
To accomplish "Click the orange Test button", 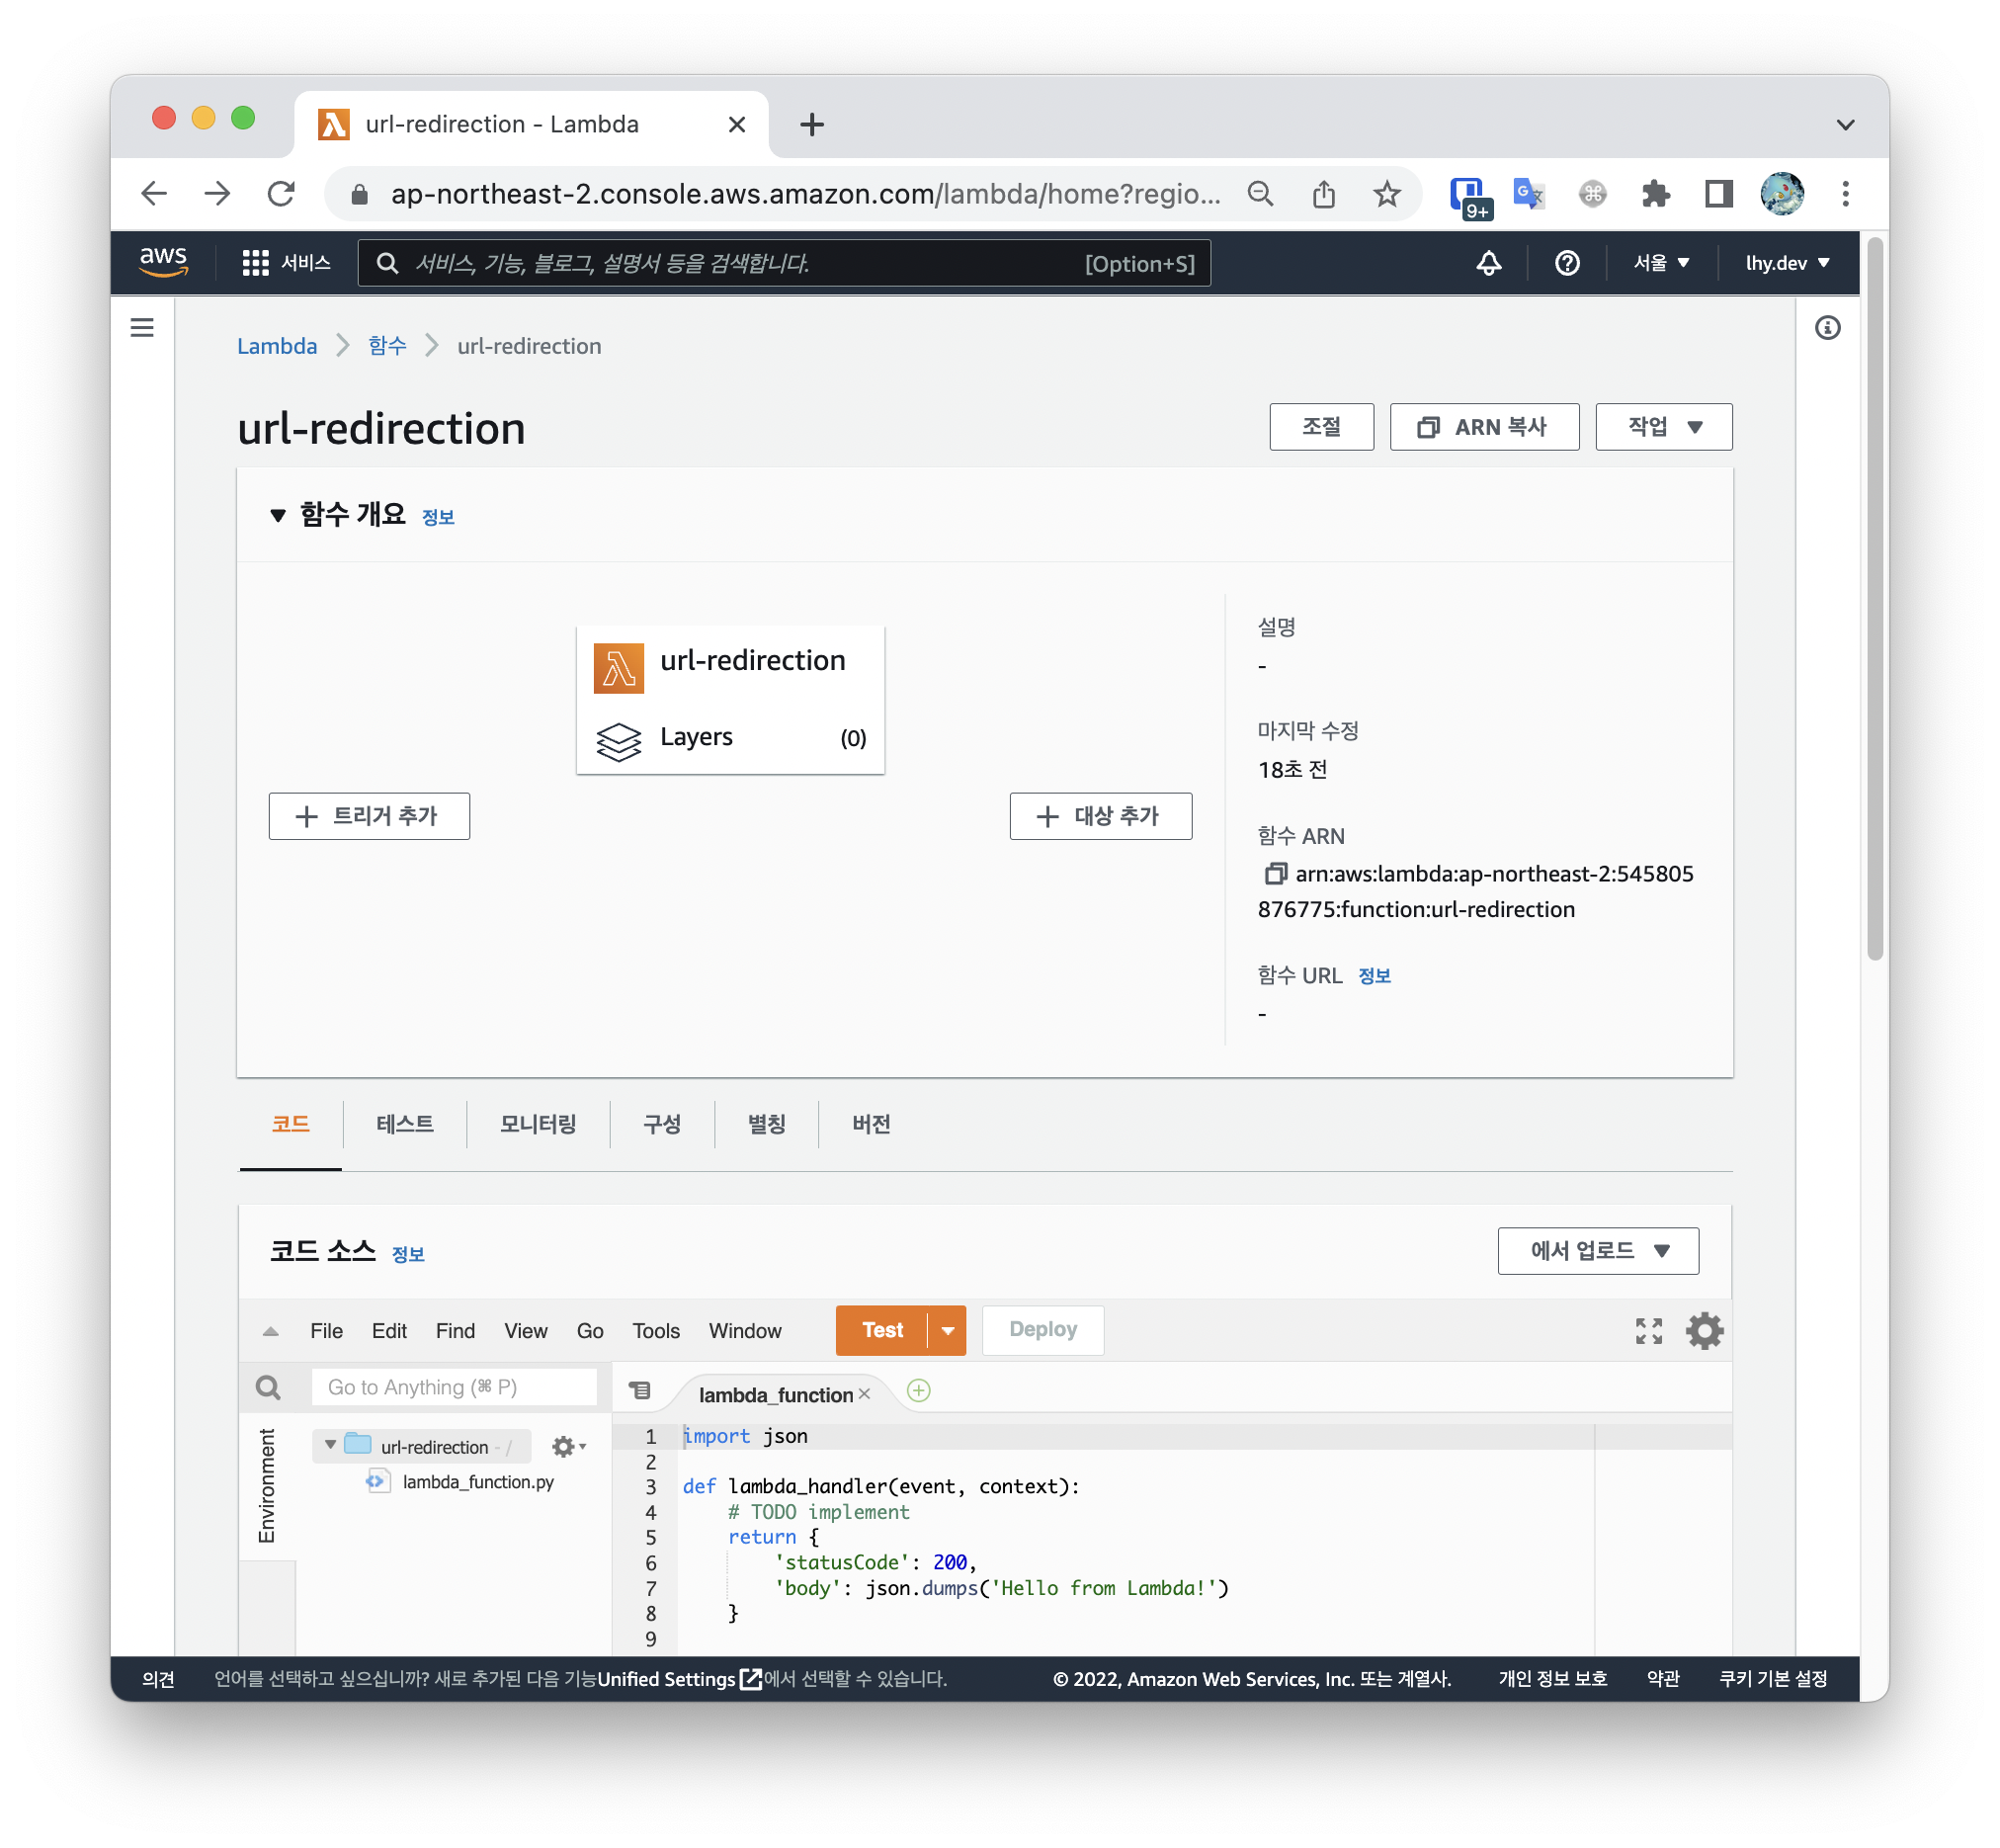I will 882,1330.
